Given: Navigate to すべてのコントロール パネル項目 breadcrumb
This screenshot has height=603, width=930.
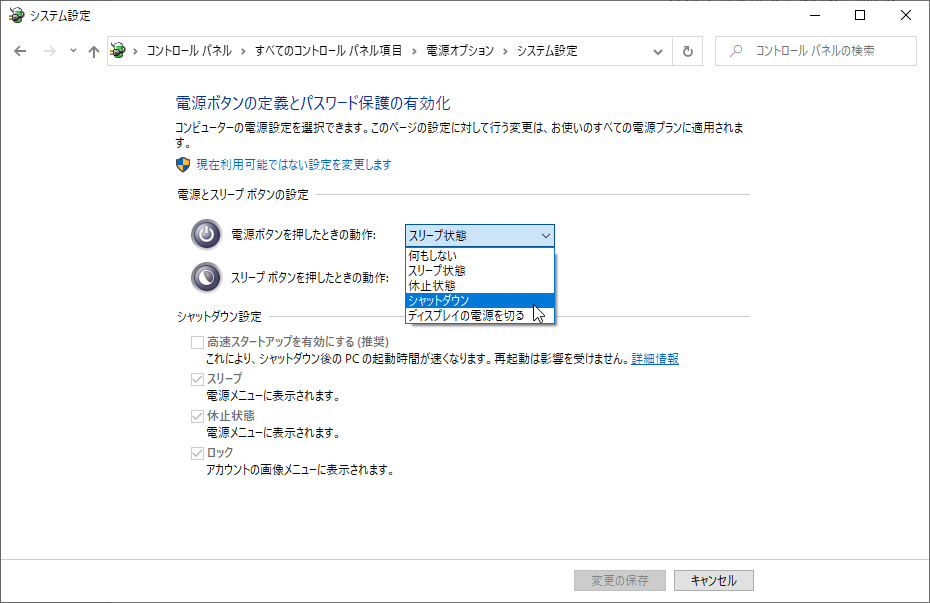Looking at the screenshot, I should [329, 51].
